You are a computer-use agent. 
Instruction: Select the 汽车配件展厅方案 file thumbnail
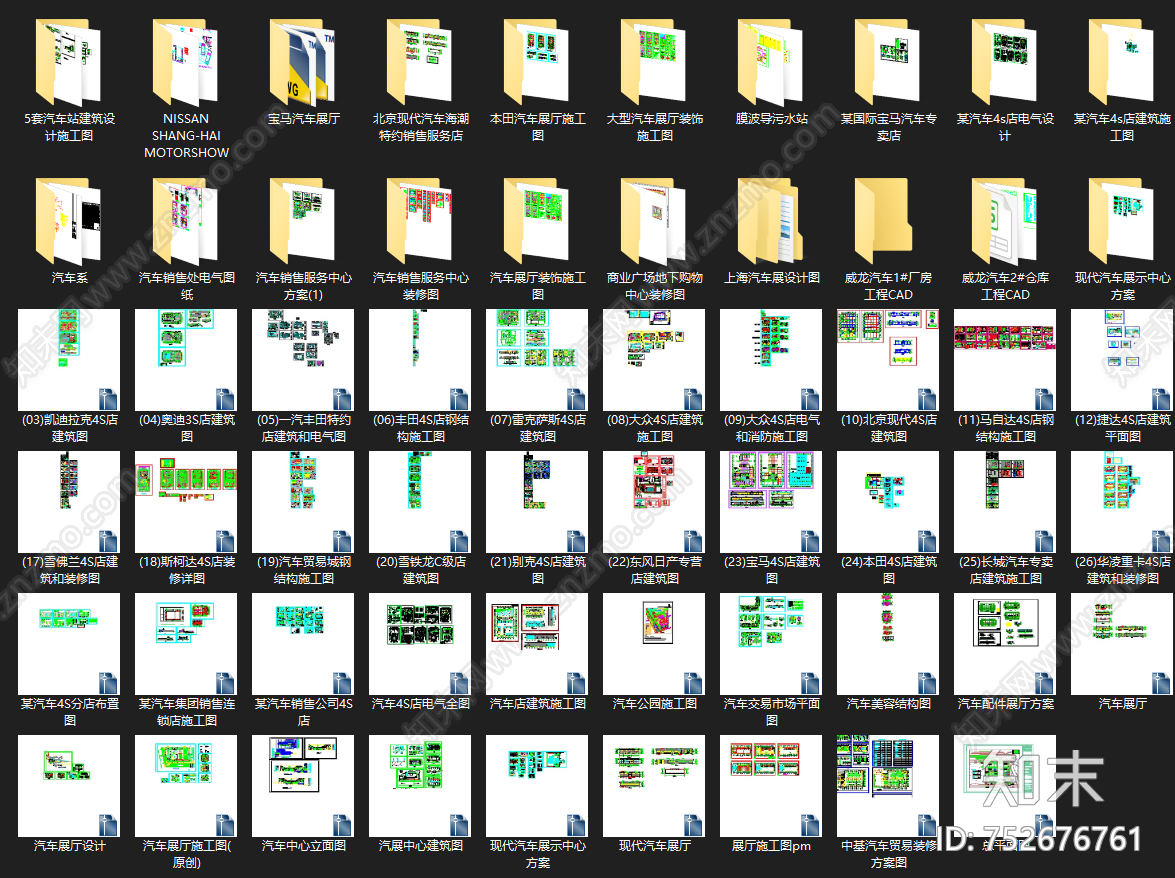(x=1005, y=644)
